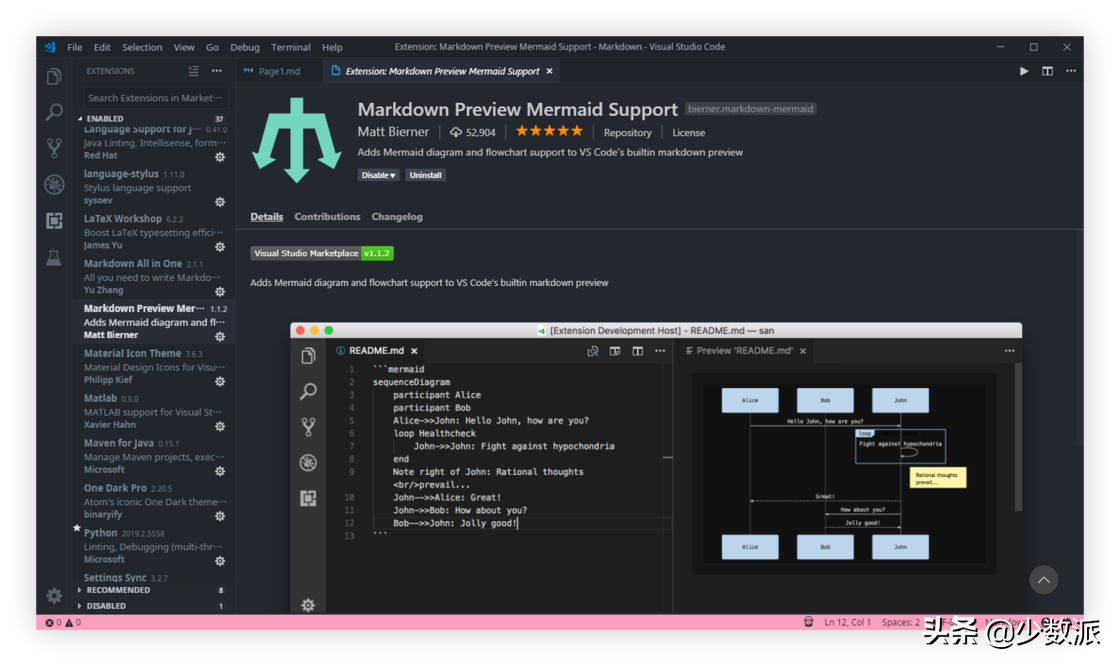1120x666 pixels.
Task: Expand the RECOMMENDED extensions section
Action: [118, 590]
